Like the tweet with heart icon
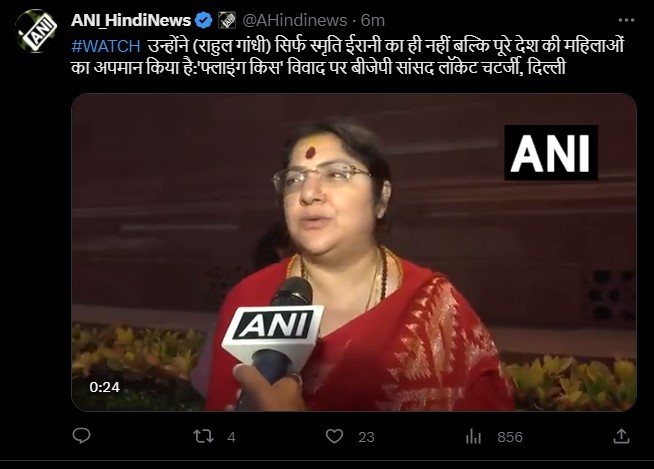 click(334, 436)
